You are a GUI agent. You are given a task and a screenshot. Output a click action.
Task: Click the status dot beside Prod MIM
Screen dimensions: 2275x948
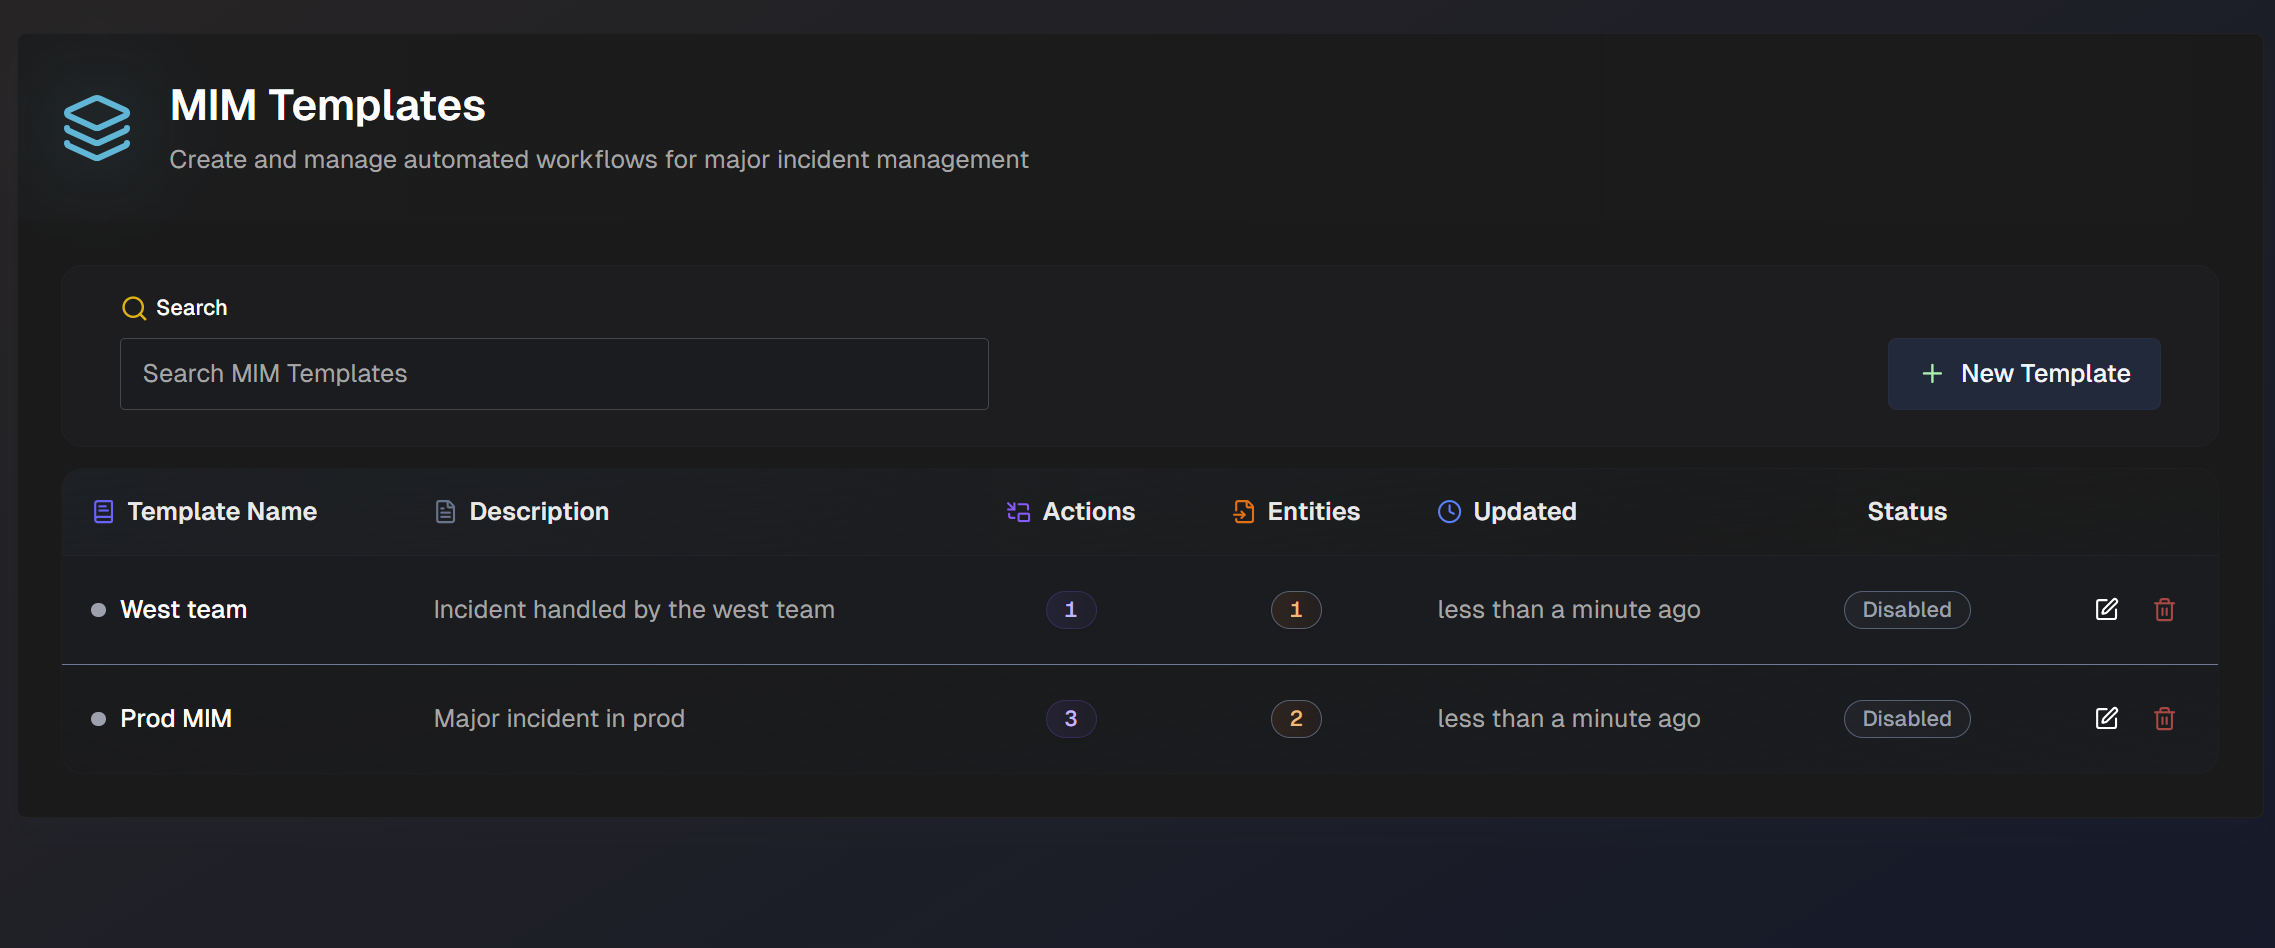[98, 718]
